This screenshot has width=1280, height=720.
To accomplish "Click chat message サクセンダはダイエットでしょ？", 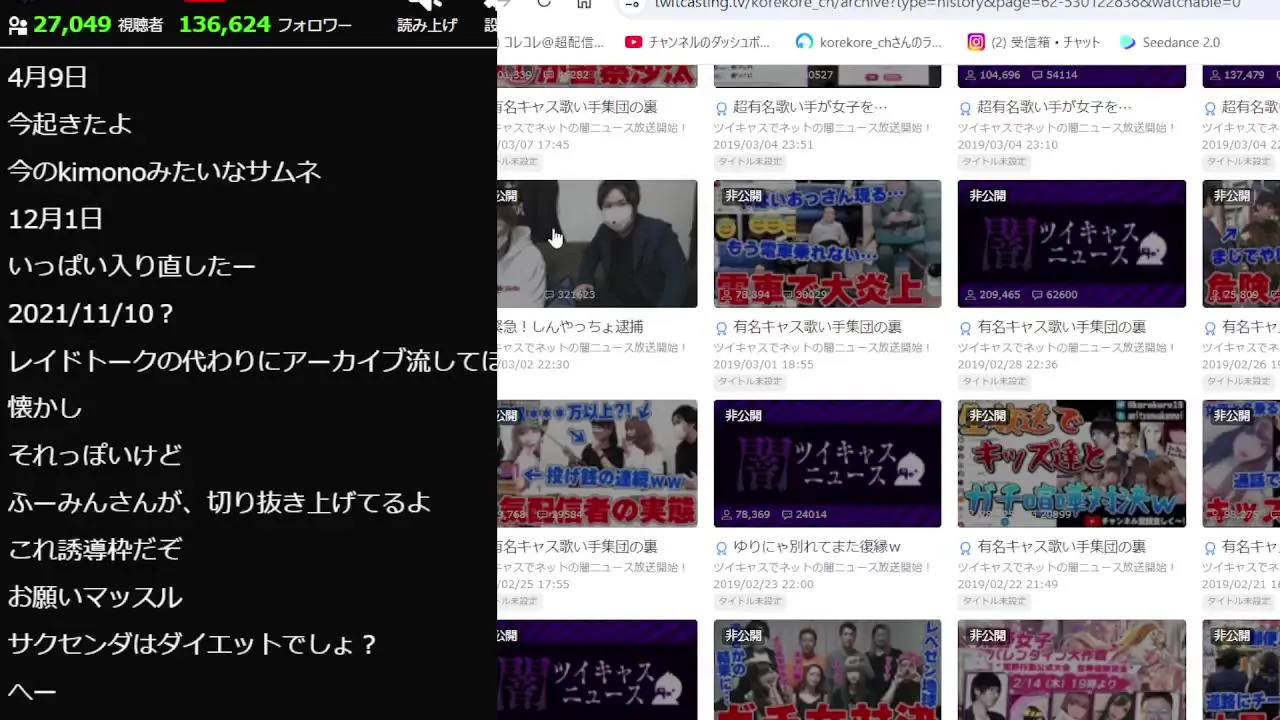I will tap(192, 644).
